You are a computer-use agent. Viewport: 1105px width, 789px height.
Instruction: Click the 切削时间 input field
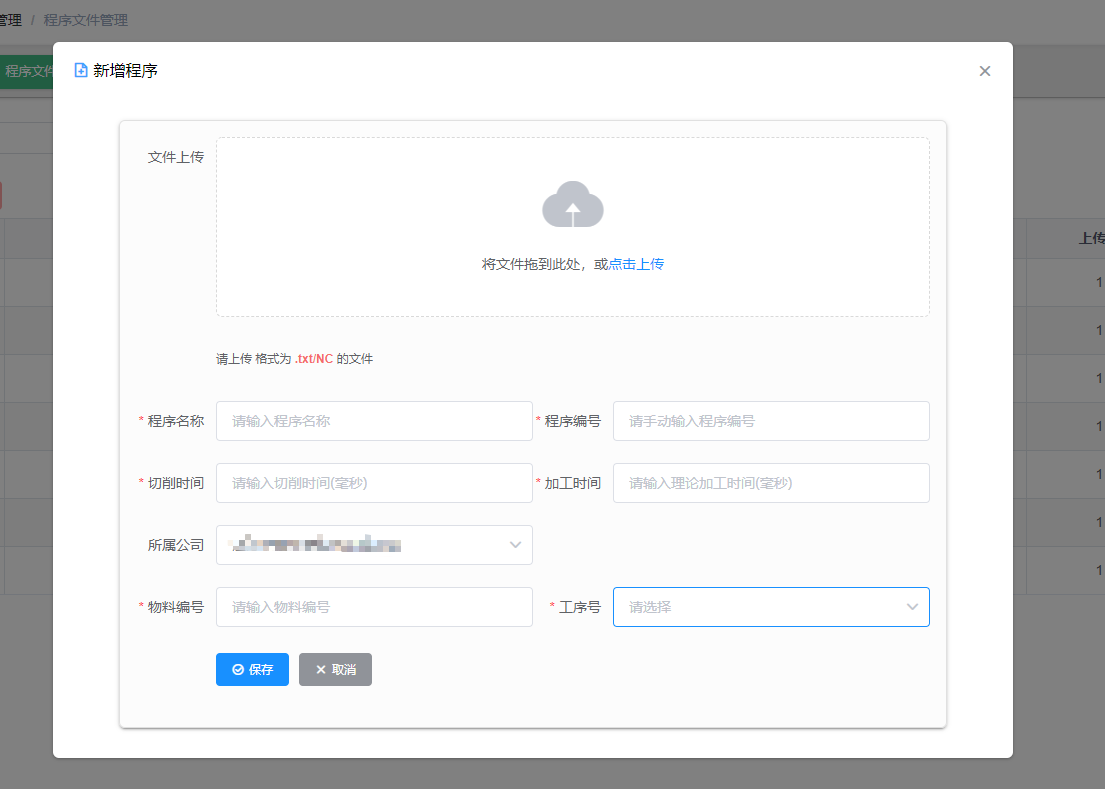(x=374, y=482)
